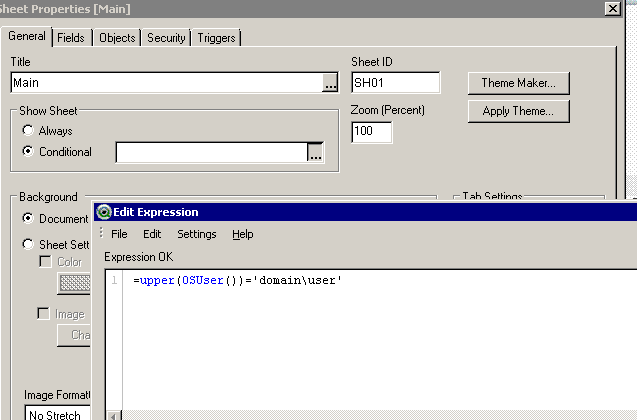Click the left scroll arrow of expression editor
The height and width of the screenshot is (420, 637).
(114, 416)
